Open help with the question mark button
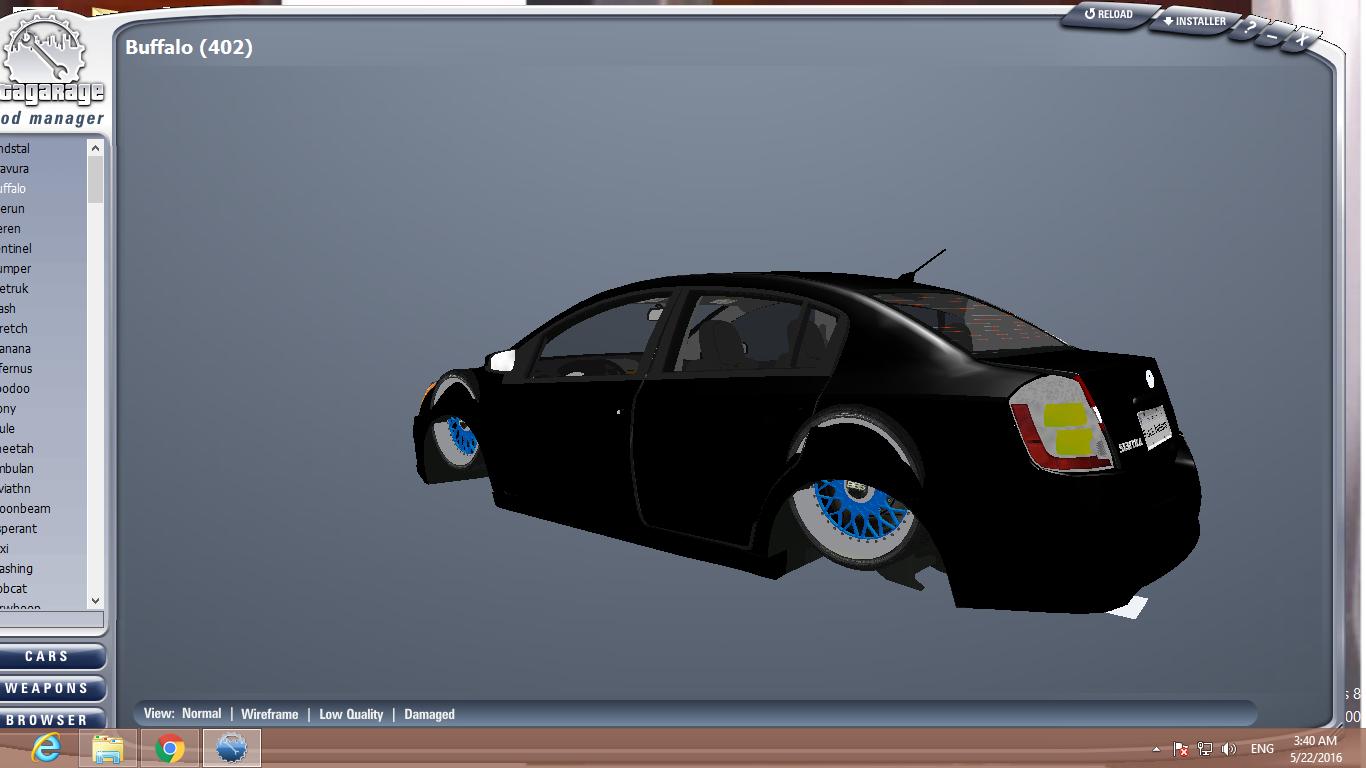Screen dimensions: 1366x768 1250,29
